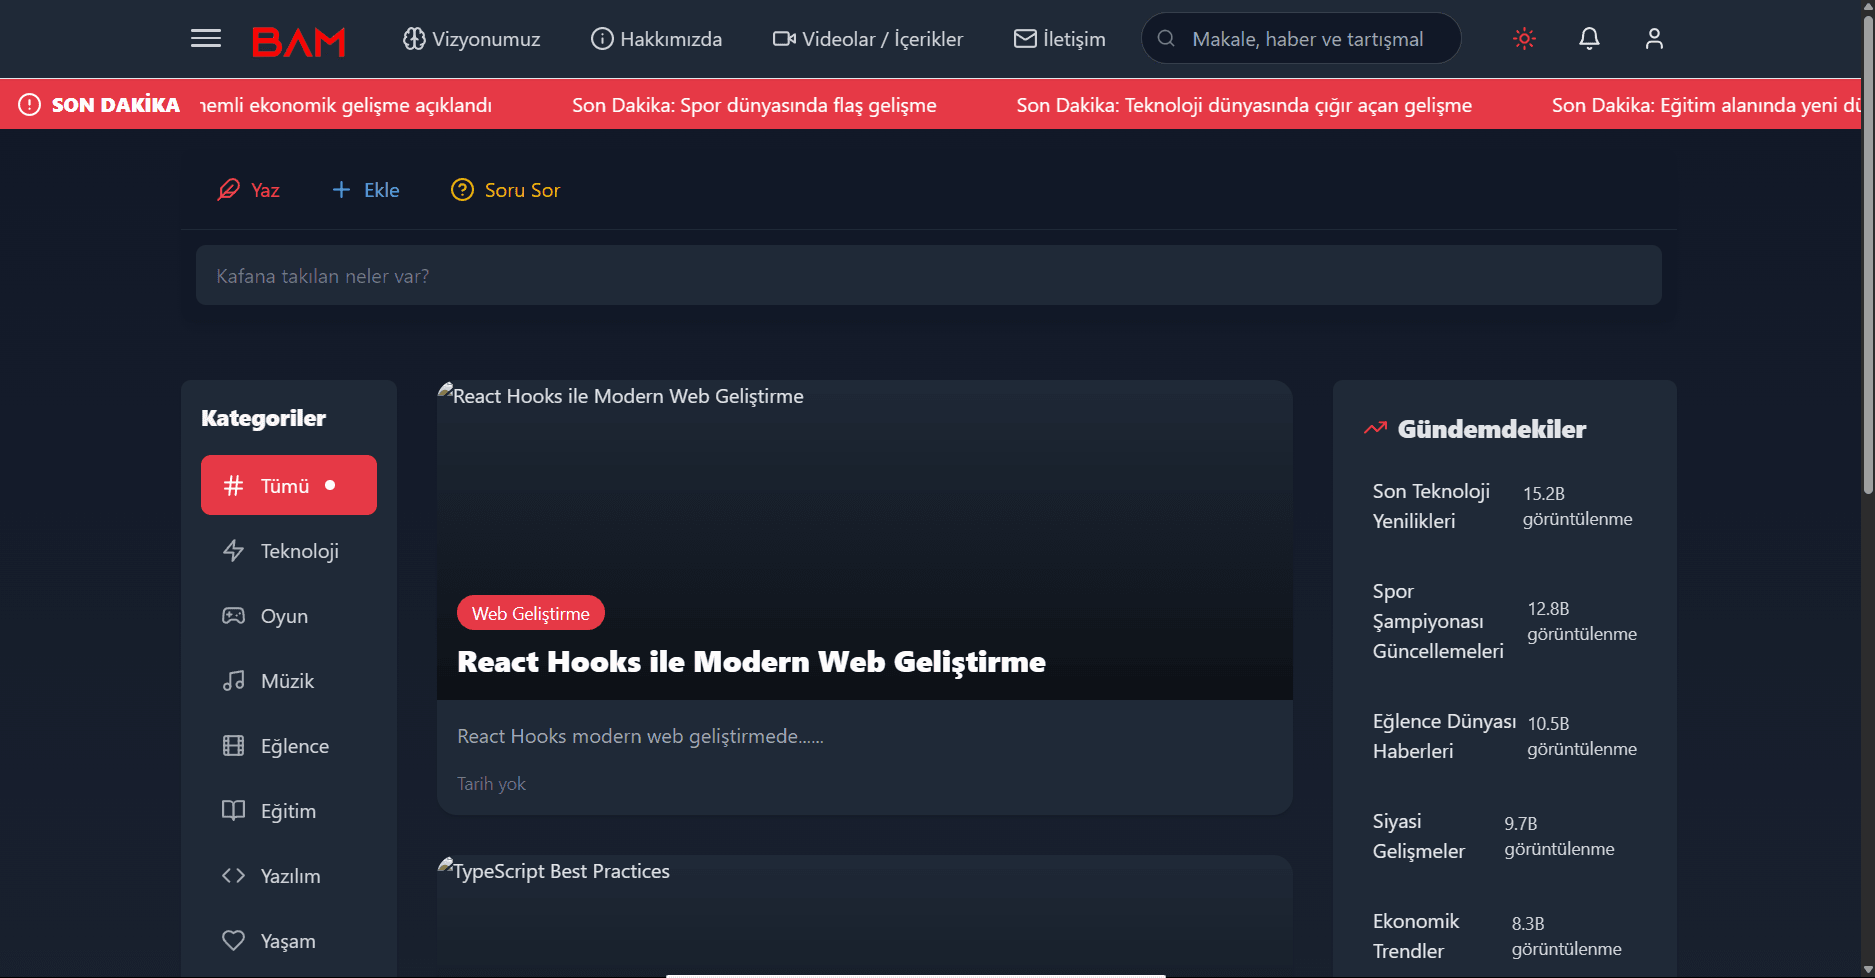The width and height of the screenshot is (1875, 978).
Task: Open user profile icon
Action: [x=1654, y=39]
